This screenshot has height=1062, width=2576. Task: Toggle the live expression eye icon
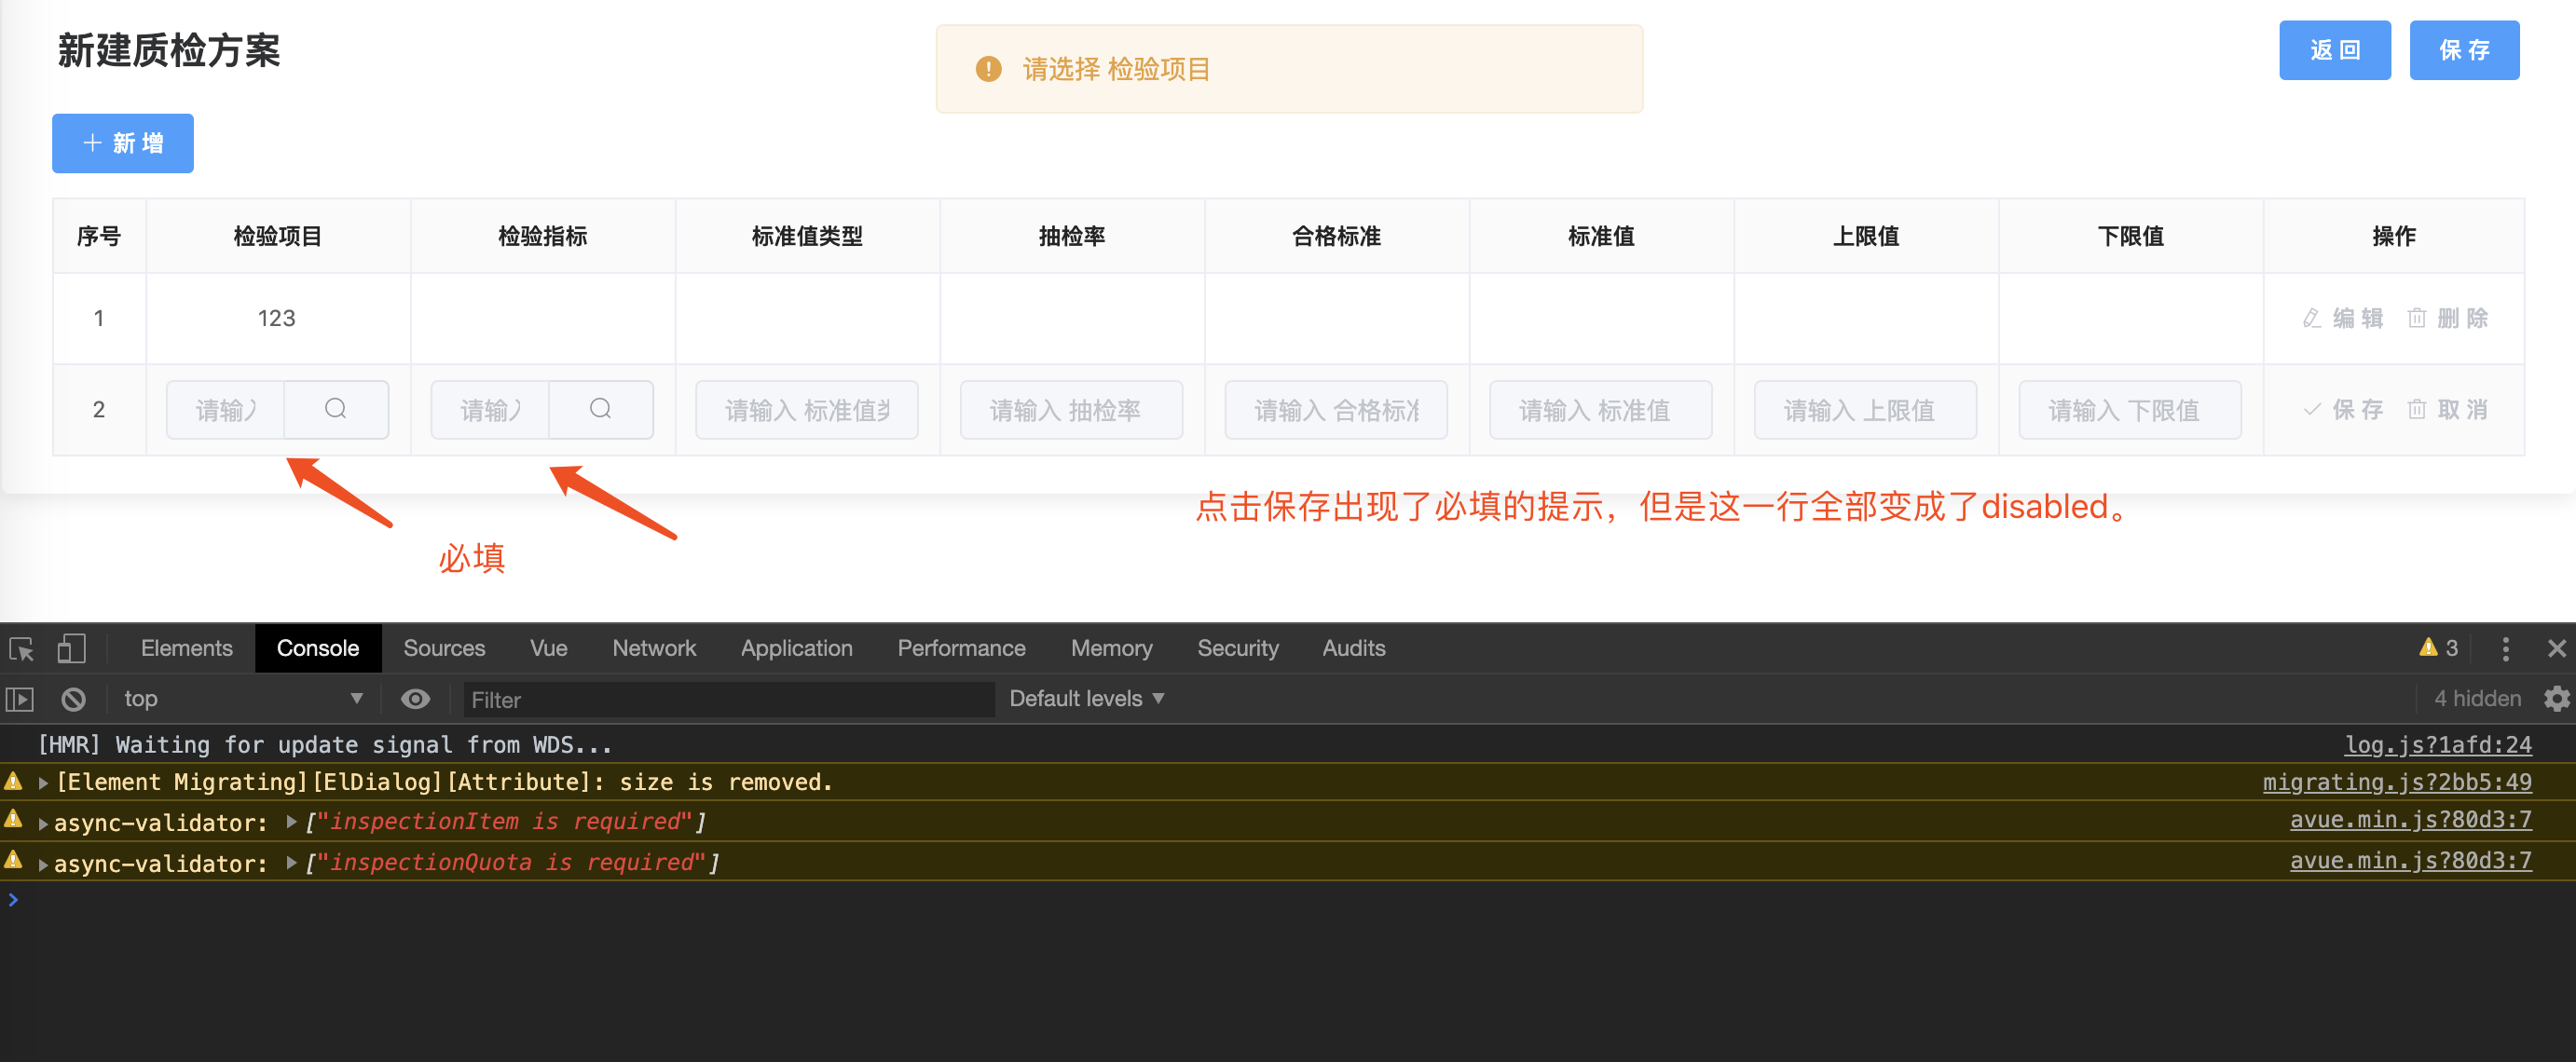415,699
